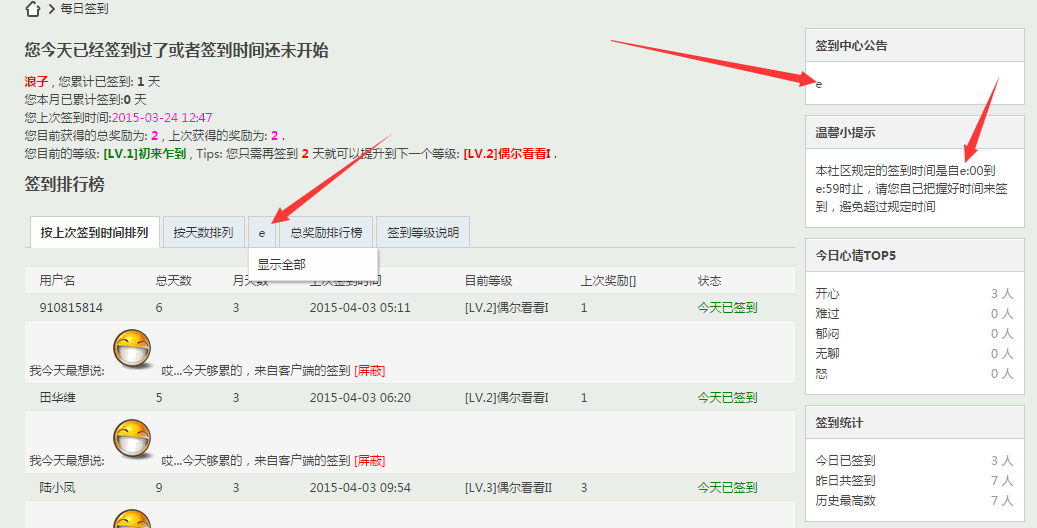The height and width of the screenshot is (528, 1037).
Task: Click the 历史最高数 statistic row
Action: [x=914, y=501]
